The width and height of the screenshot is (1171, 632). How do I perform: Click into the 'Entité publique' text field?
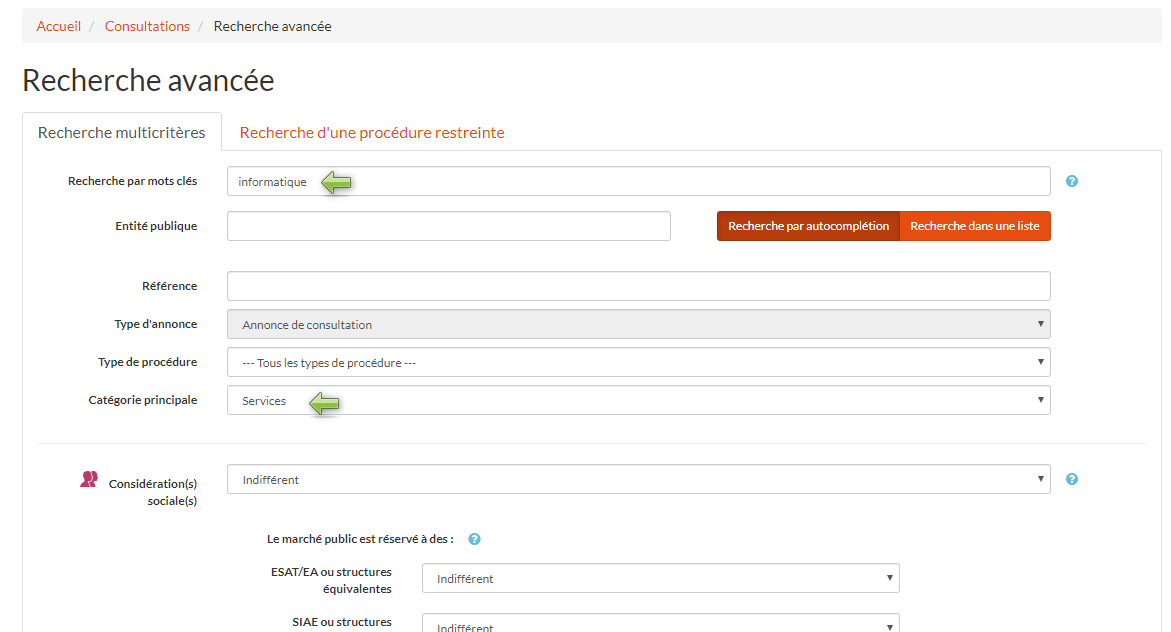click(448, 226)
